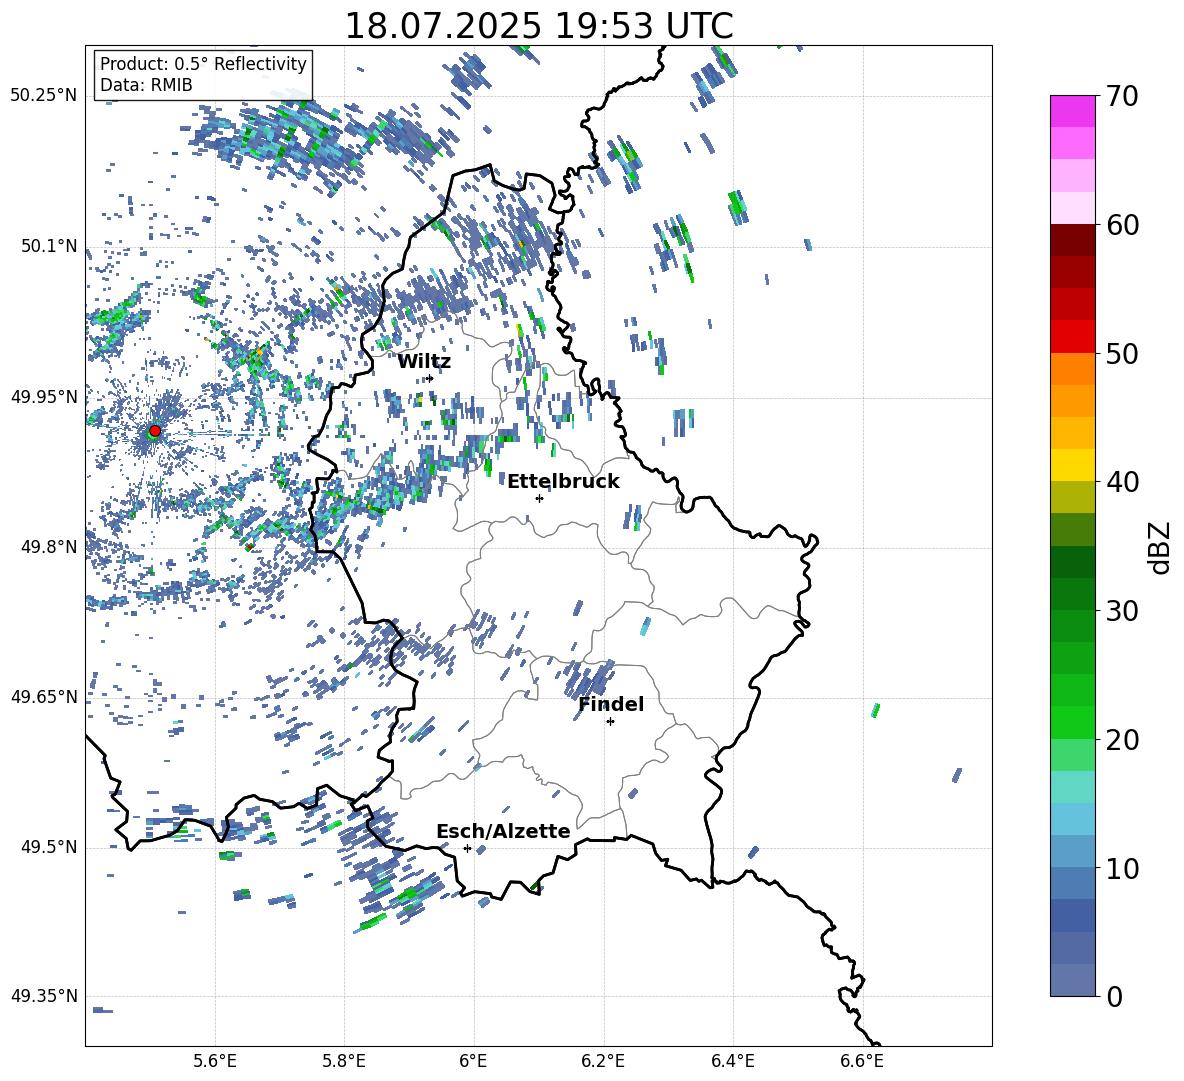The image size is (1184, 1081).
Task: Click the 6.2°E longitude label
Action: coord(603,1061)
